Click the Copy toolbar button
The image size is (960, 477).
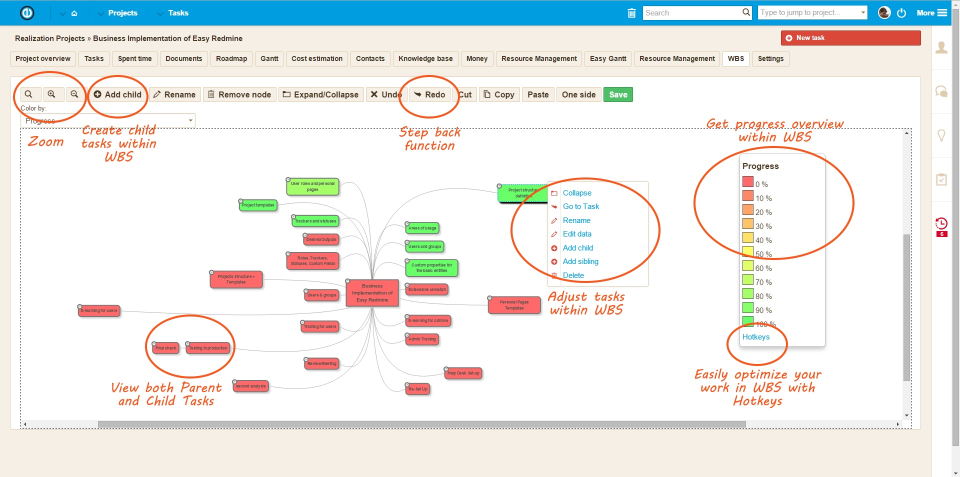click(499, 94)
